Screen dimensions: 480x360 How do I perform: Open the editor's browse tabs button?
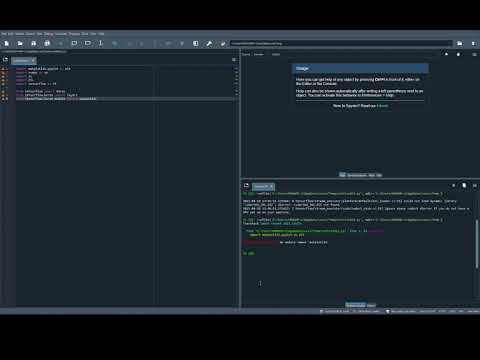(x=5, y=60)
